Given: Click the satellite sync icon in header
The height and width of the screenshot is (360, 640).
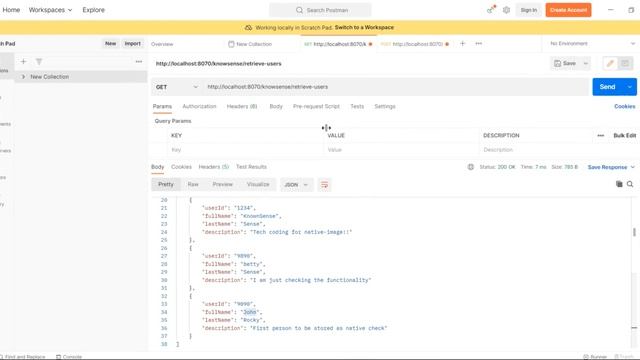Looking at the screenshot, I should [x=491, y=10].
